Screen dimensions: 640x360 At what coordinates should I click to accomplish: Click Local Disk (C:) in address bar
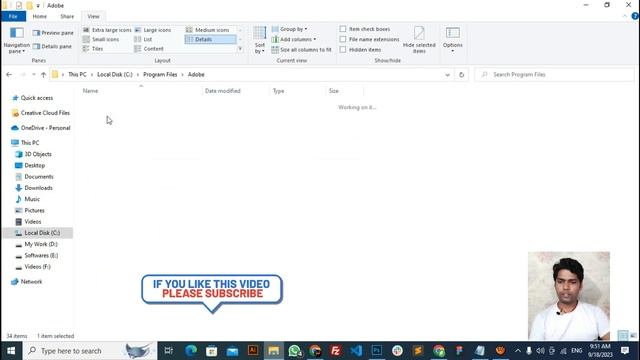[x=115, y=75]
